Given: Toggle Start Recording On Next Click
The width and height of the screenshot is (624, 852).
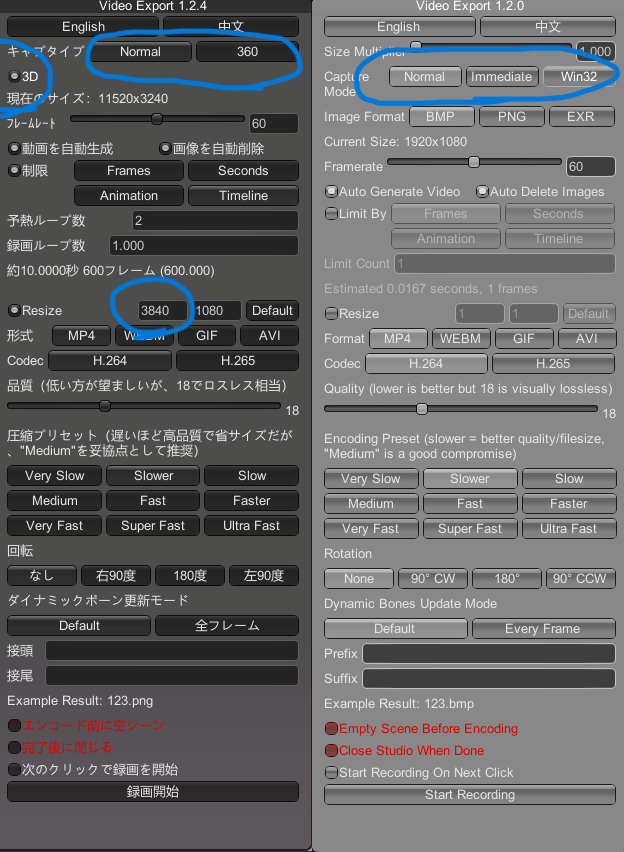Looking at the screenshot, I should pyautogui.click(x=332, y=772).
